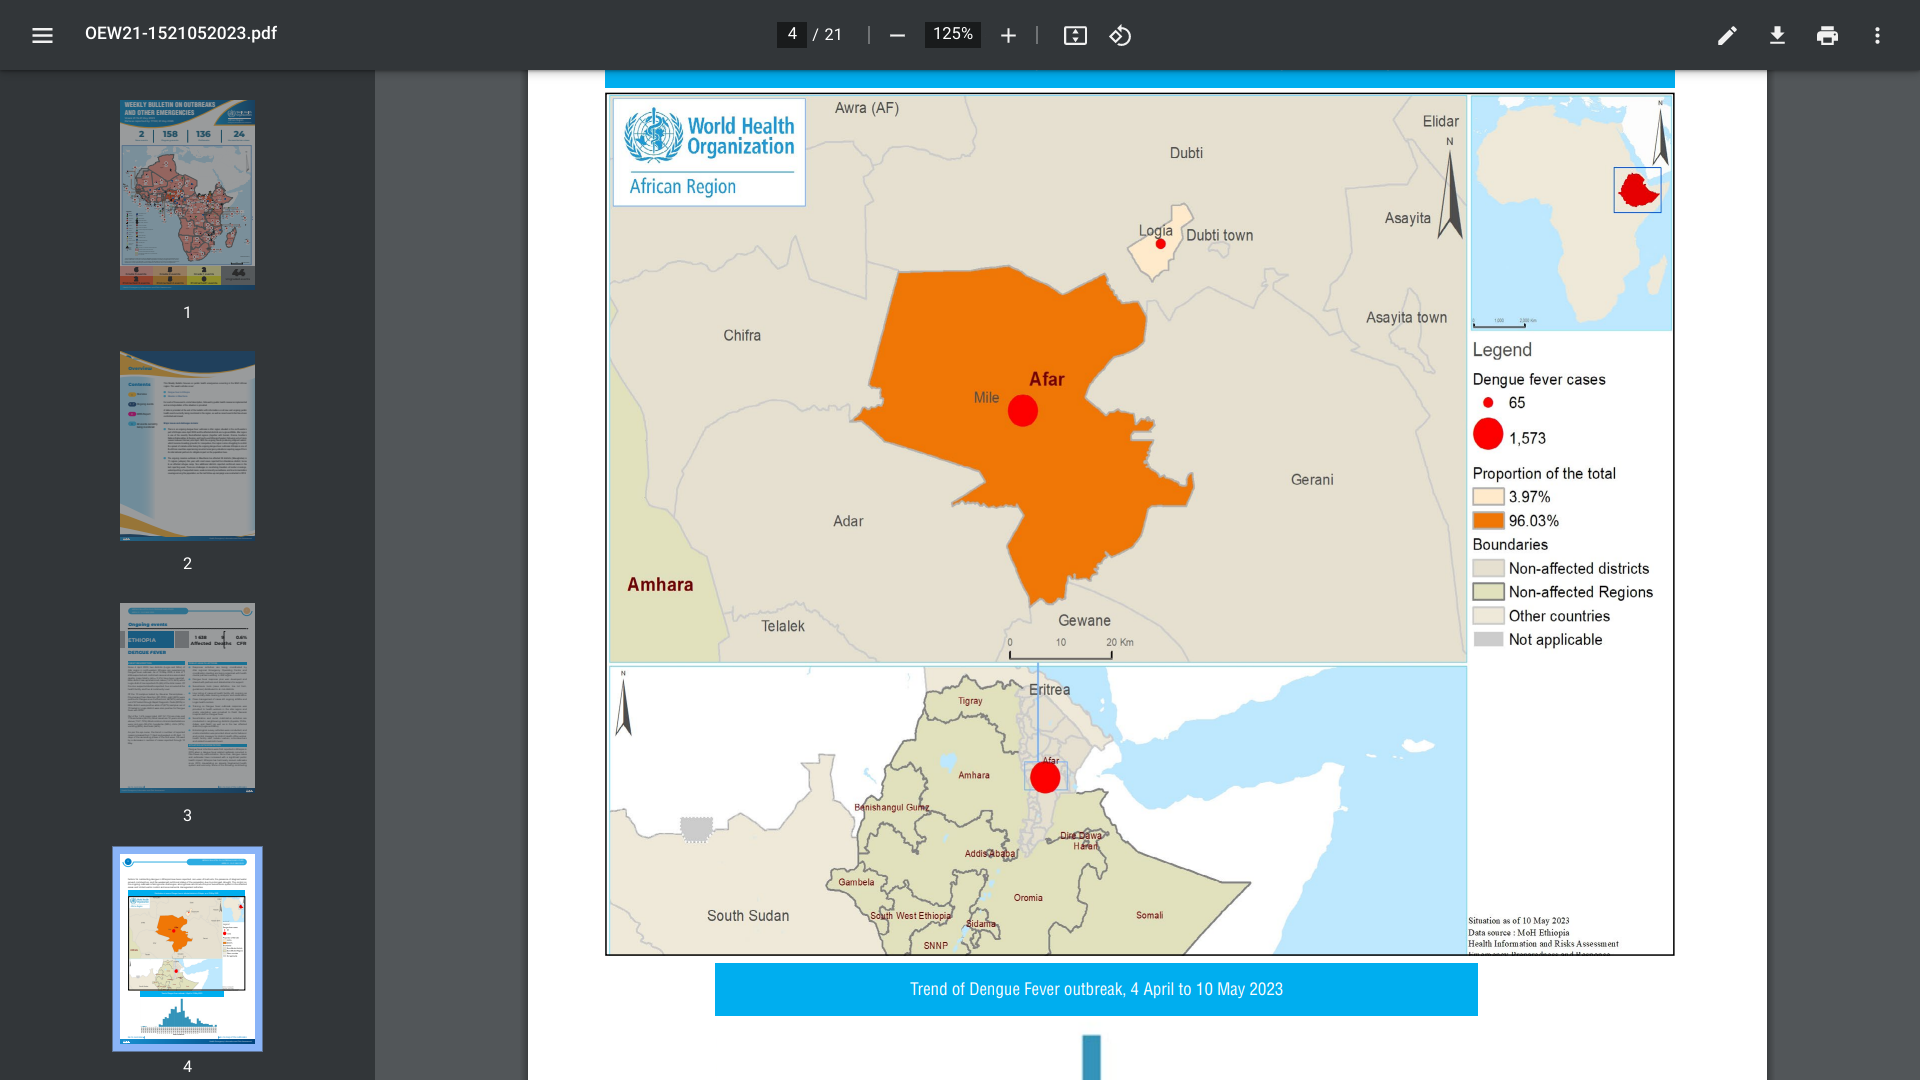Open page 2 thumbnail
1920x1080 pixels.
(187, 445)
